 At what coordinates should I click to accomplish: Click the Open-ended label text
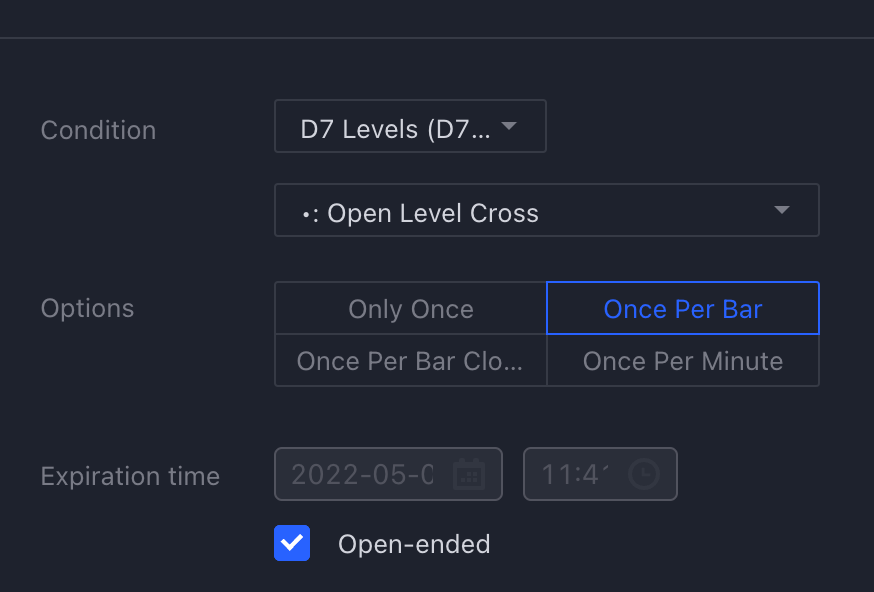tap(414, 544)
